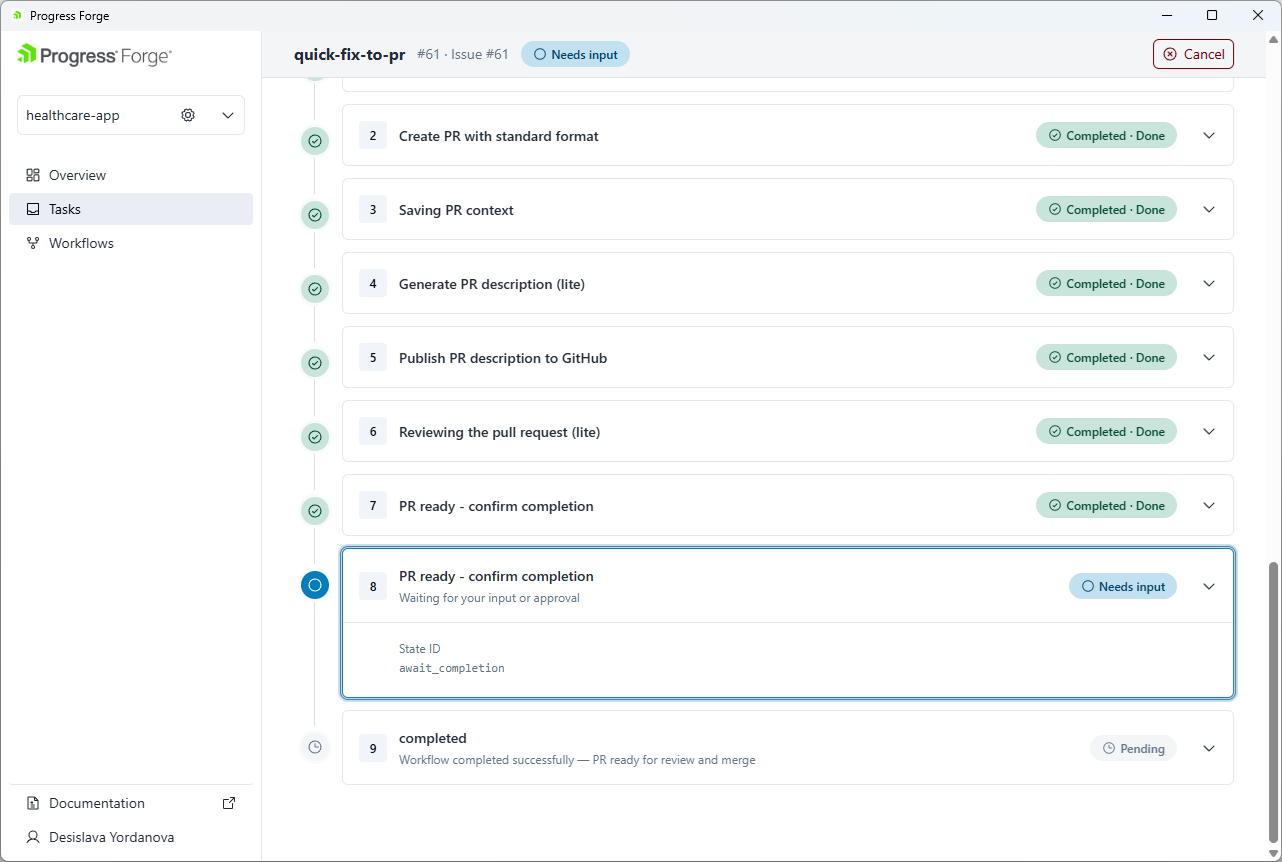
Task: Expand step 6 Reviewing the pull request
Action: tap(1209, 431)
